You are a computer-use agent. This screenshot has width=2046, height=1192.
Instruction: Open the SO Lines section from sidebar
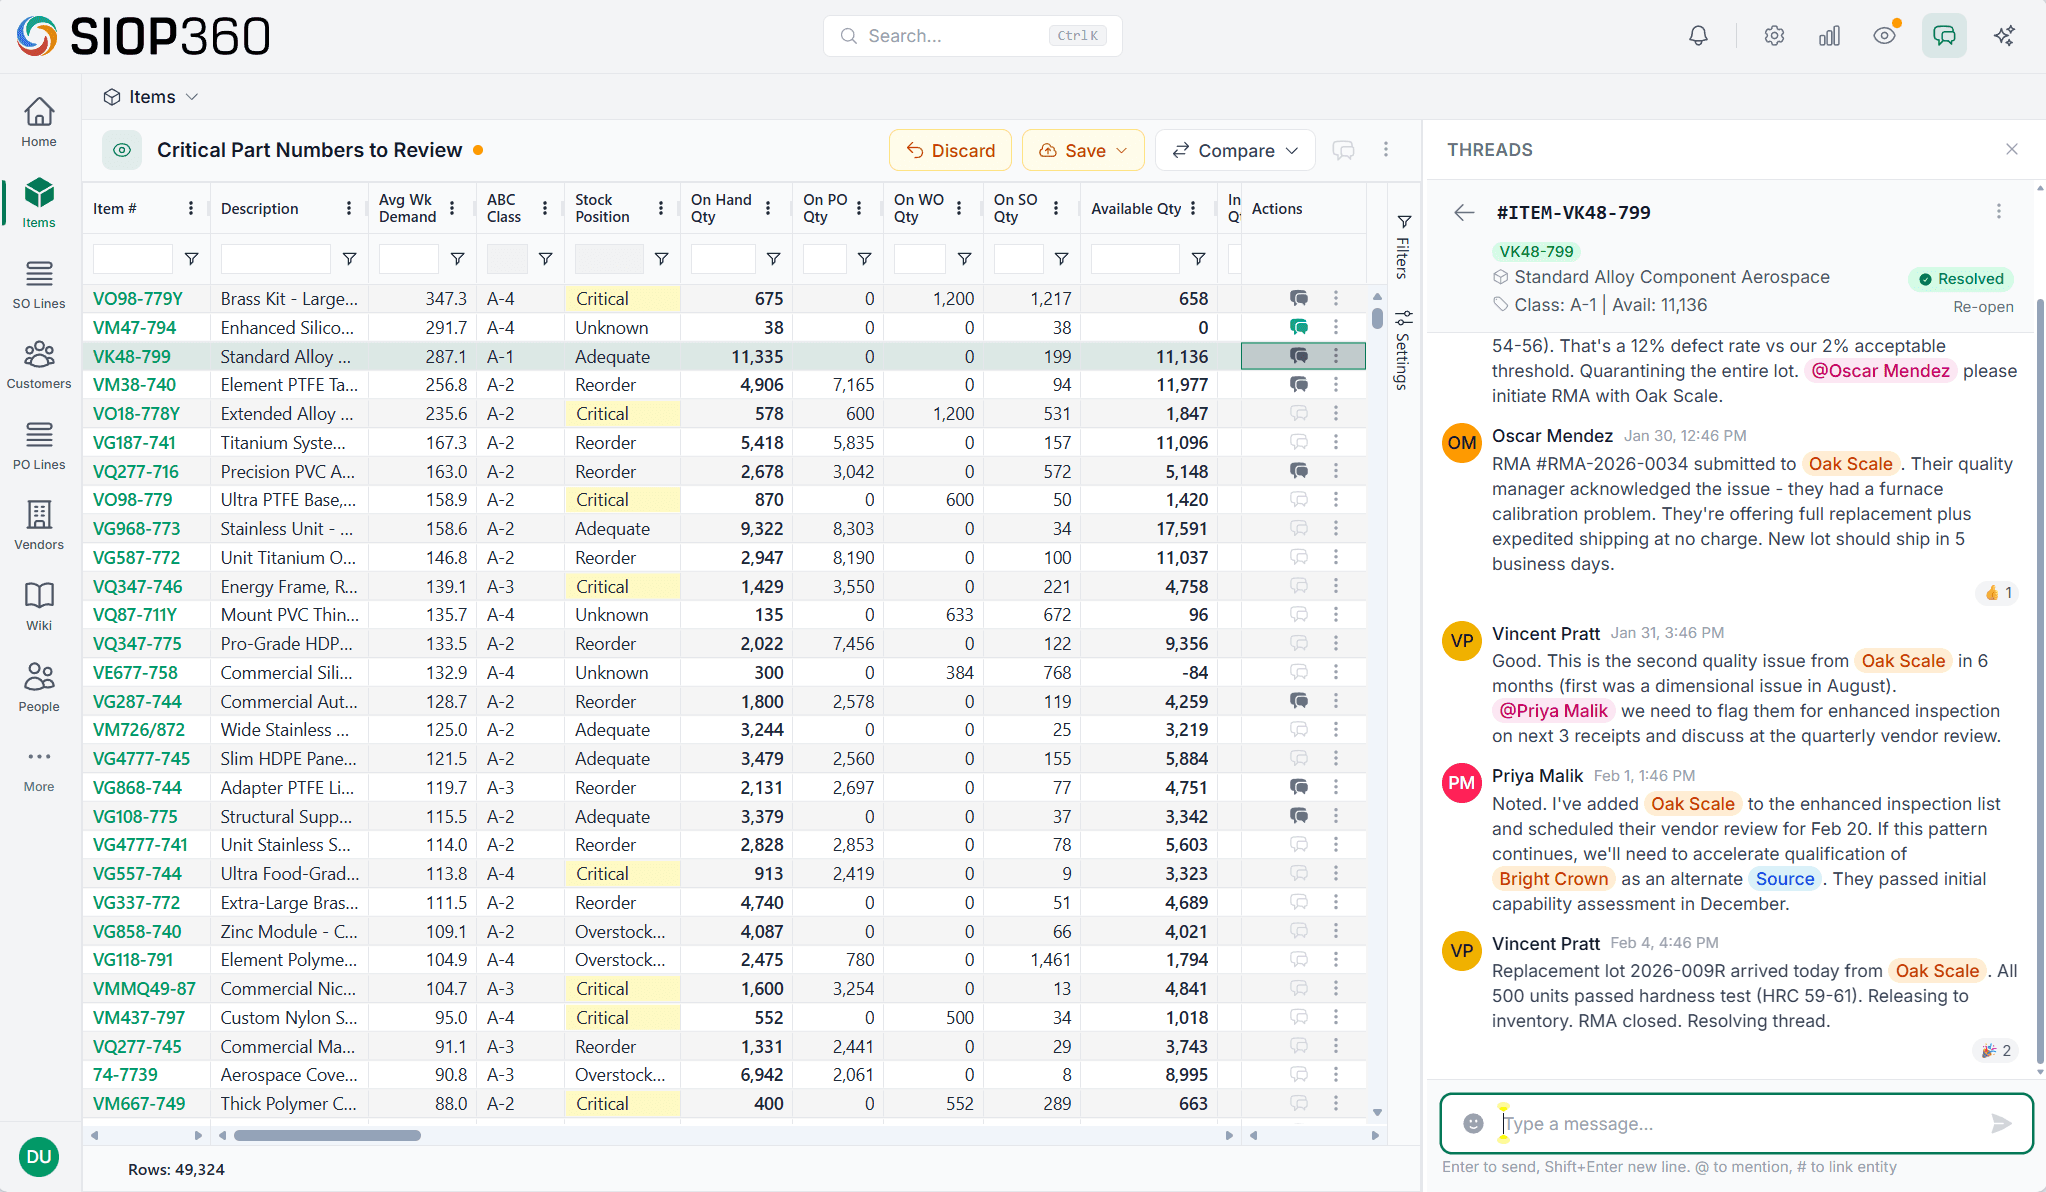[38, 283]
